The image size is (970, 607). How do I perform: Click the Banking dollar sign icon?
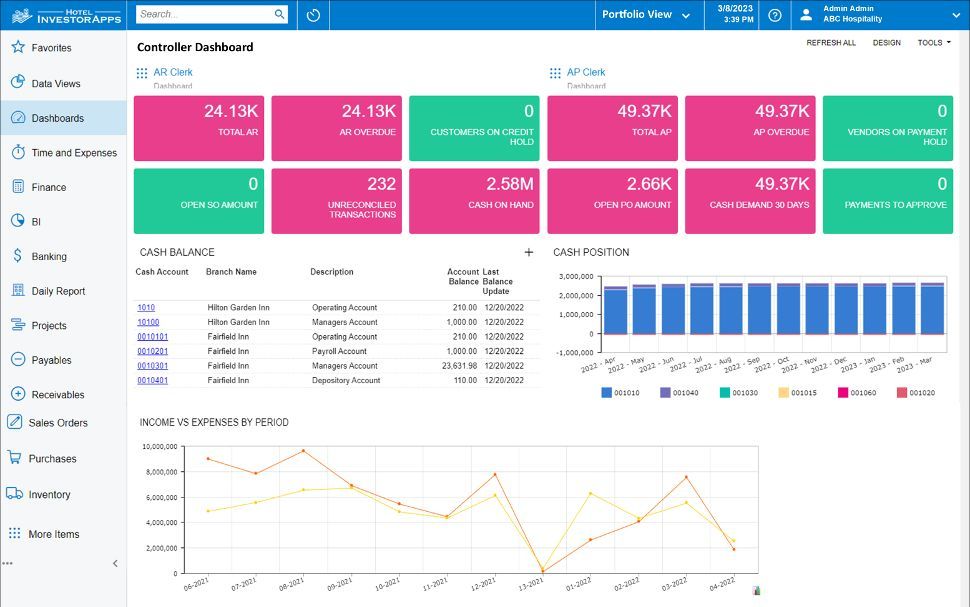point(17,256)
